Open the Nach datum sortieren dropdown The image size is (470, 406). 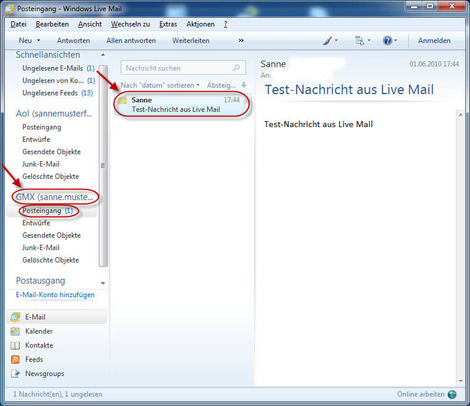click(160, 86)
